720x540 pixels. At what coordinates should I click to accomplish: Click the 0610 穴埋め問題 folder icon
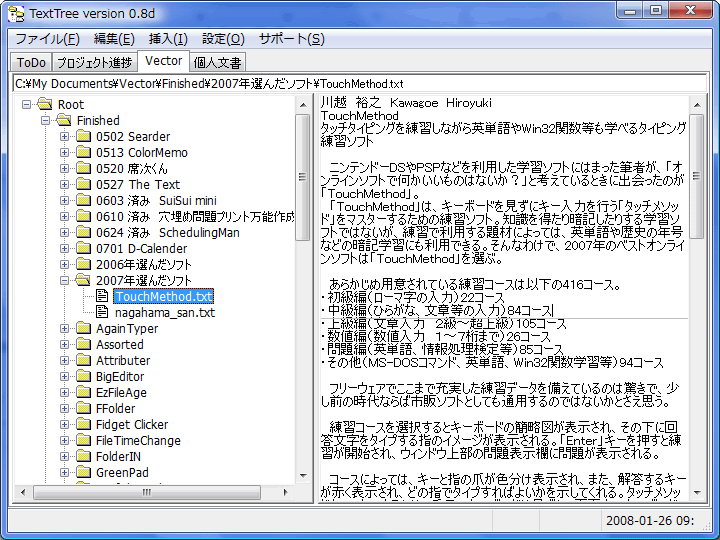(x=83, y=216)
